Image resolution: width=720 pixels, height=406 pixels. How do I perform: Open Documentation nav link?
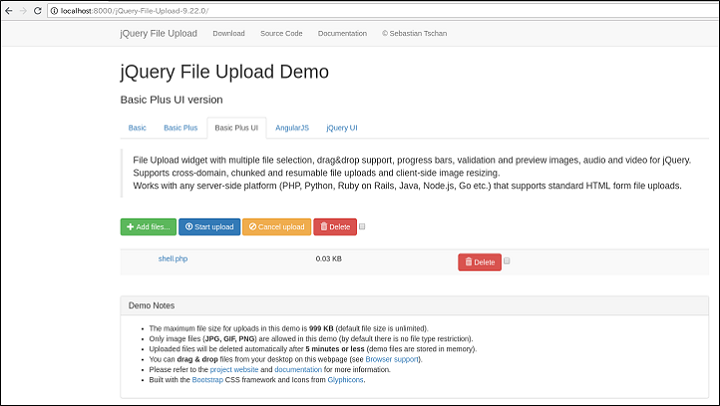click(x=342, y=34)
